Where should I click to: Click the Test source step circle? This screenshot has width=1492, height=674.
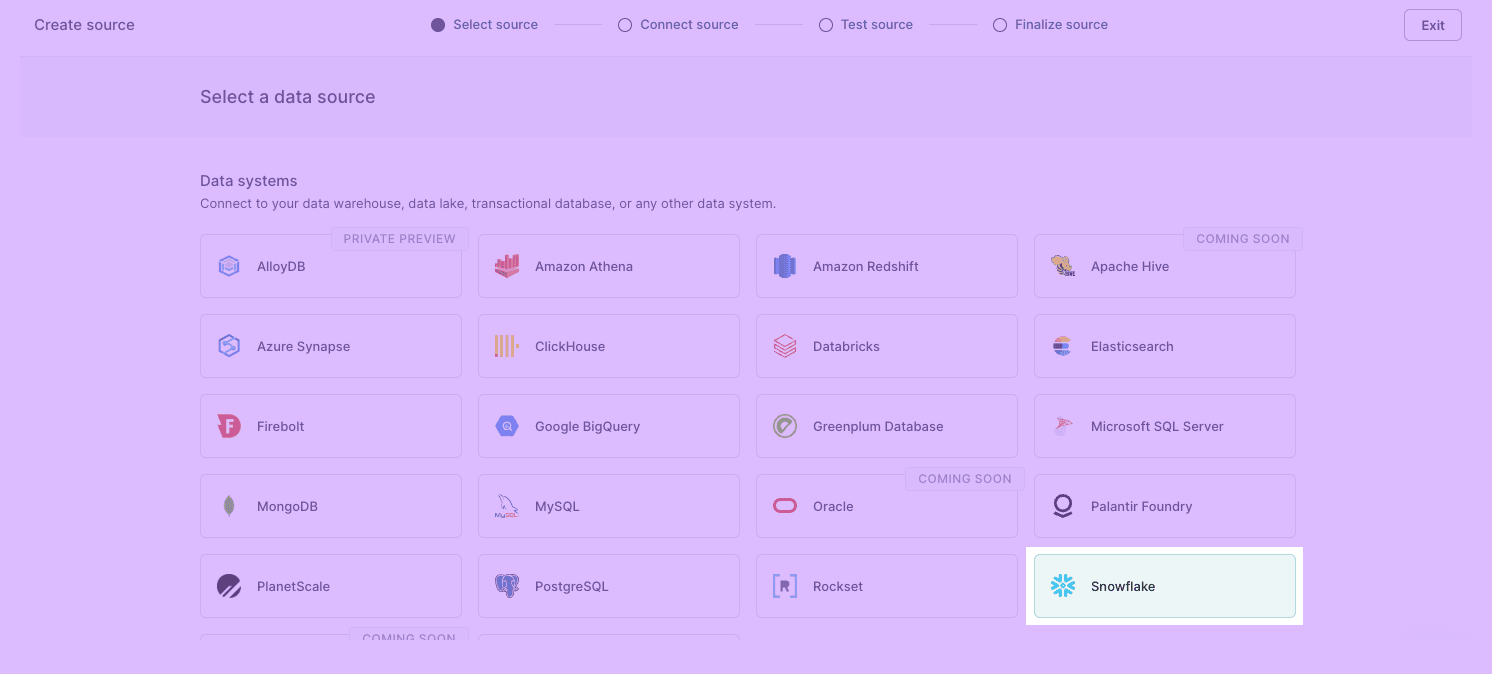(x=826, y=25)
